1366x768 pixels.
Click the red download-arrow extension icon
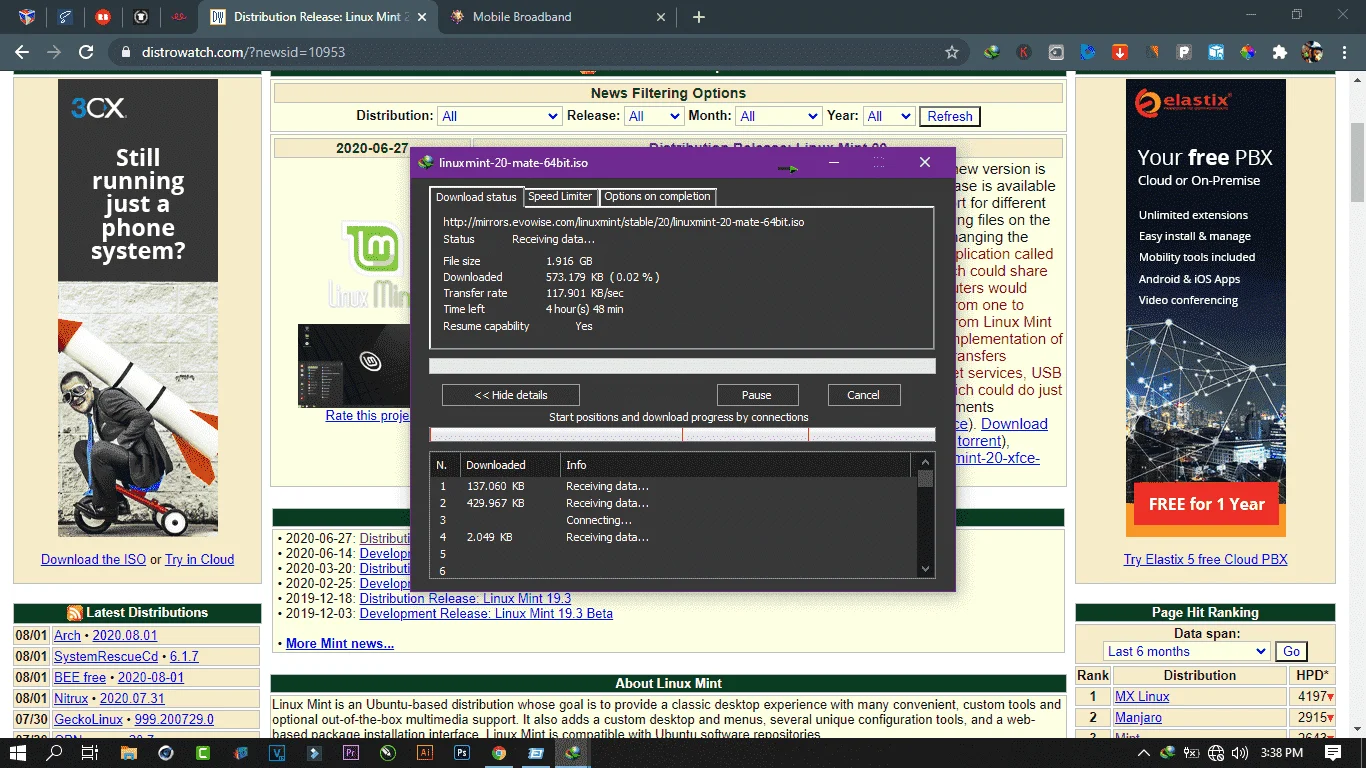tap(1120, 52)
